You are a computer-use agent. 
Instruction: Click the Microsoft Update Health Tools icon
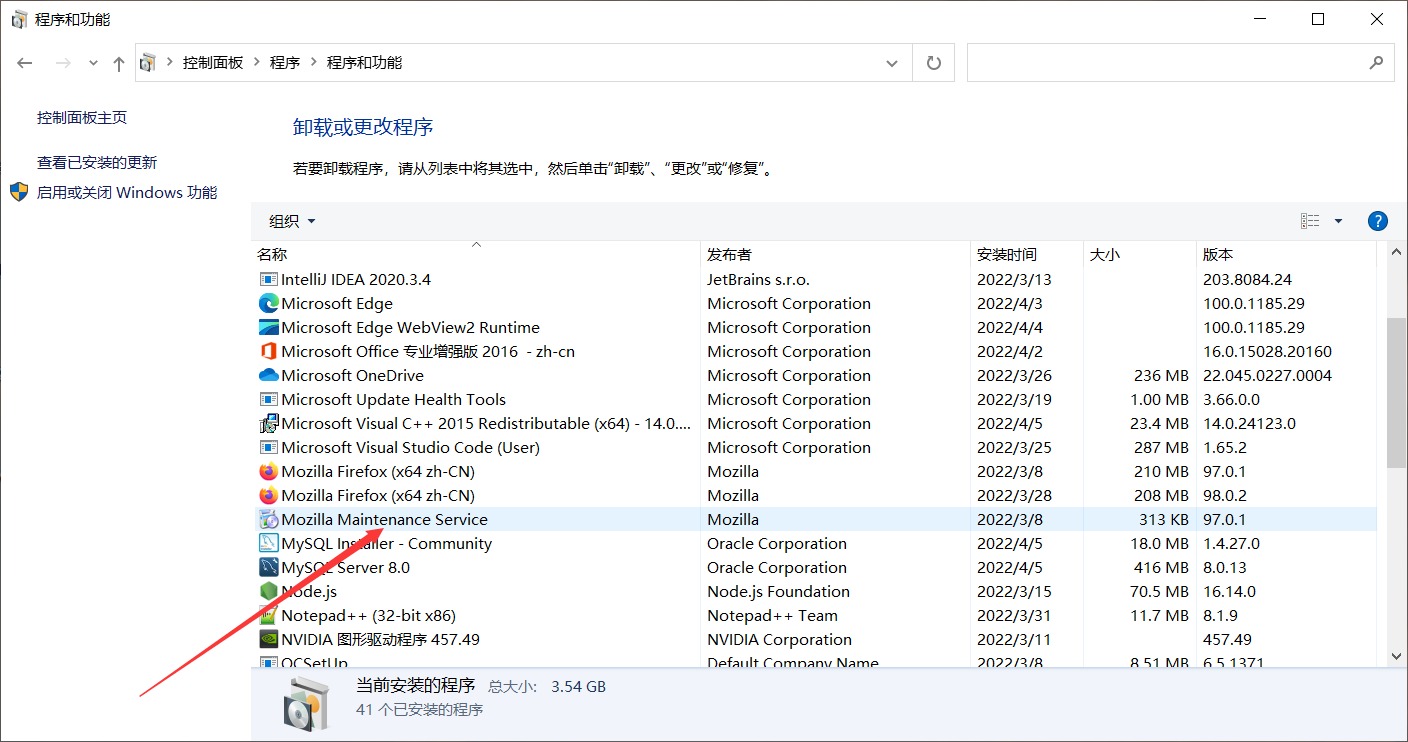pyautogui.click(x=268, y=400)
